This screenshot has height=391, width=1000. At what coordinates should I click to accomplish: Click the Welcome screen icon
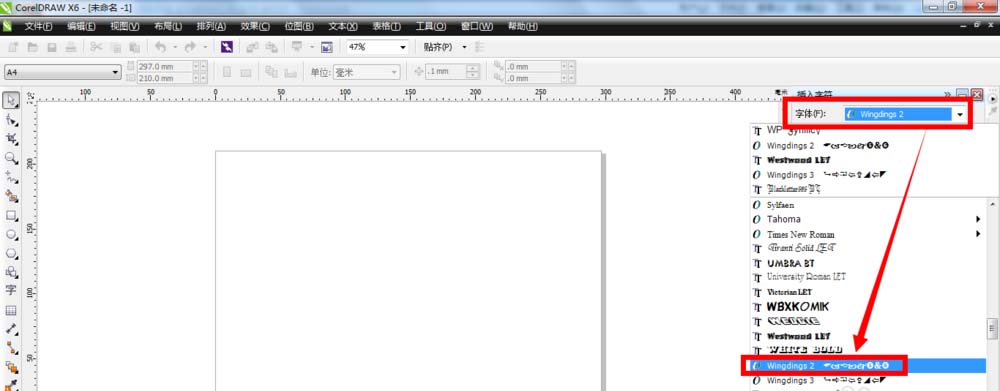[327, 47]
